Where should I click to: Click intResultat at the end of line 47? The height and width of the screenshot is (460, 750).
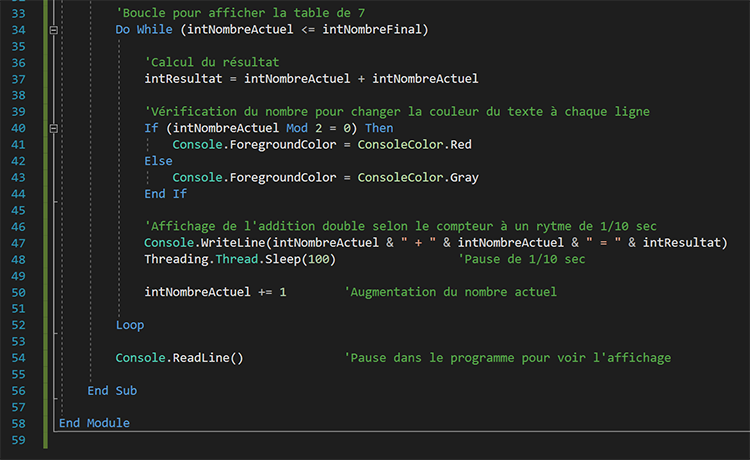point(681,243)
